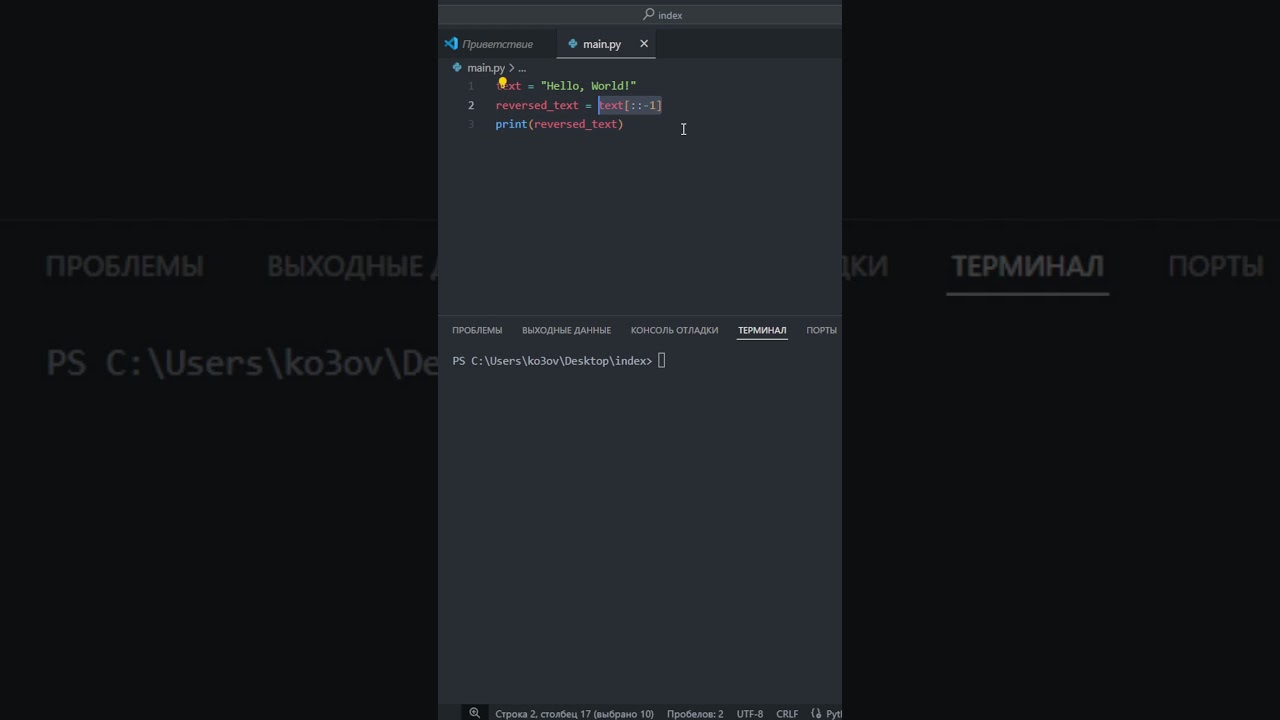Click line number 2 in gutter
This screenshot has height=720, width=1280.
[471, 105]
